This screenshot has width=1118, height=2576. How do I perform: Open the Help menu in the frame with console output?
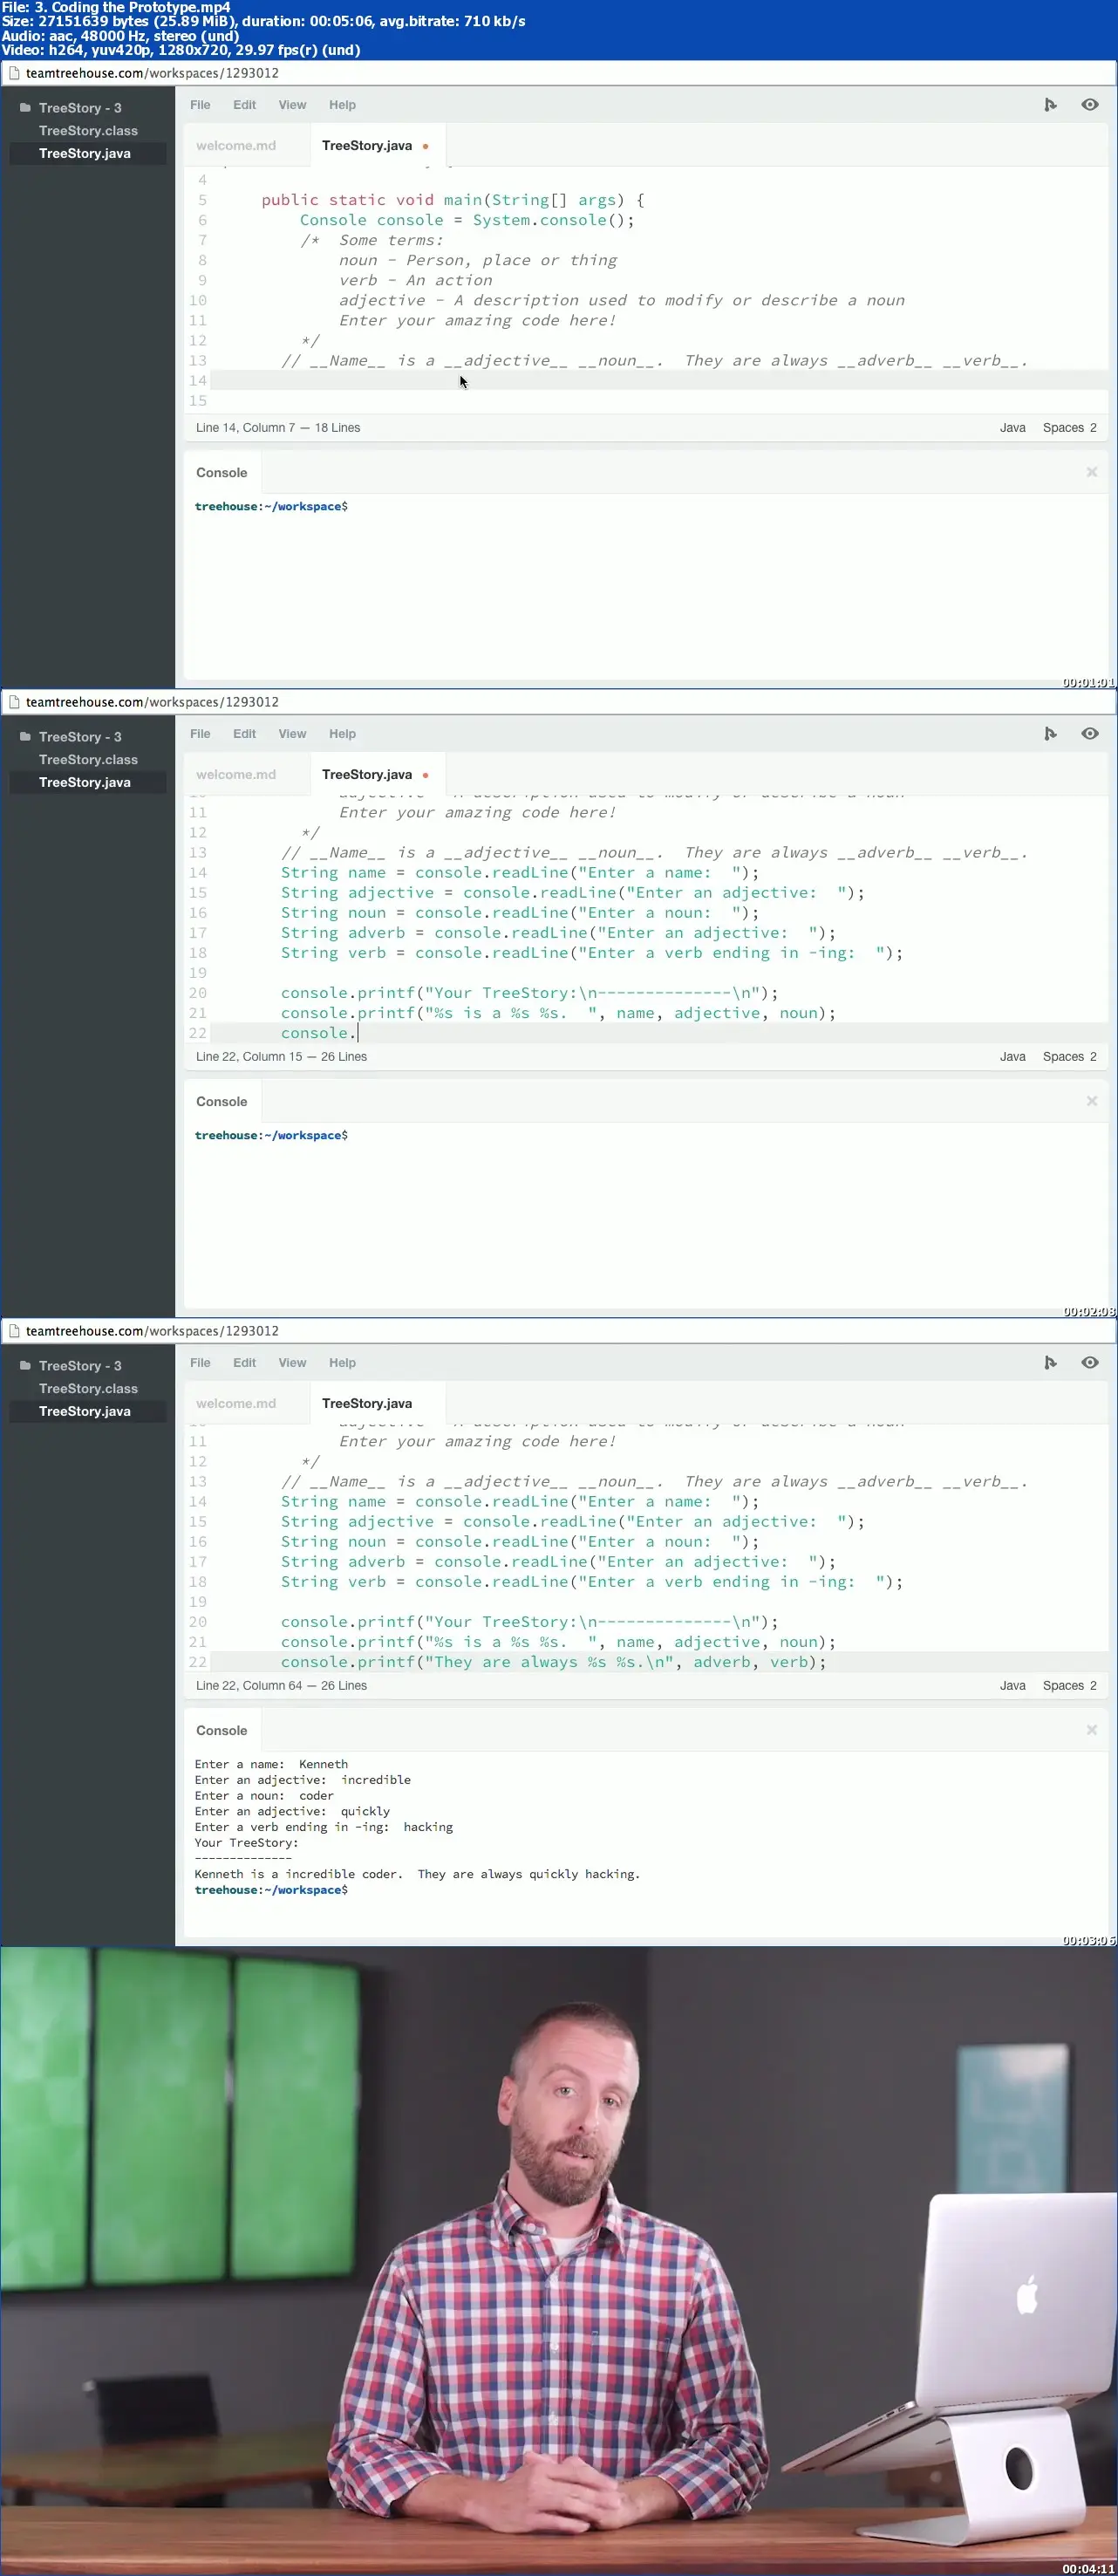pyautogui.click(x=342, y=1363)
